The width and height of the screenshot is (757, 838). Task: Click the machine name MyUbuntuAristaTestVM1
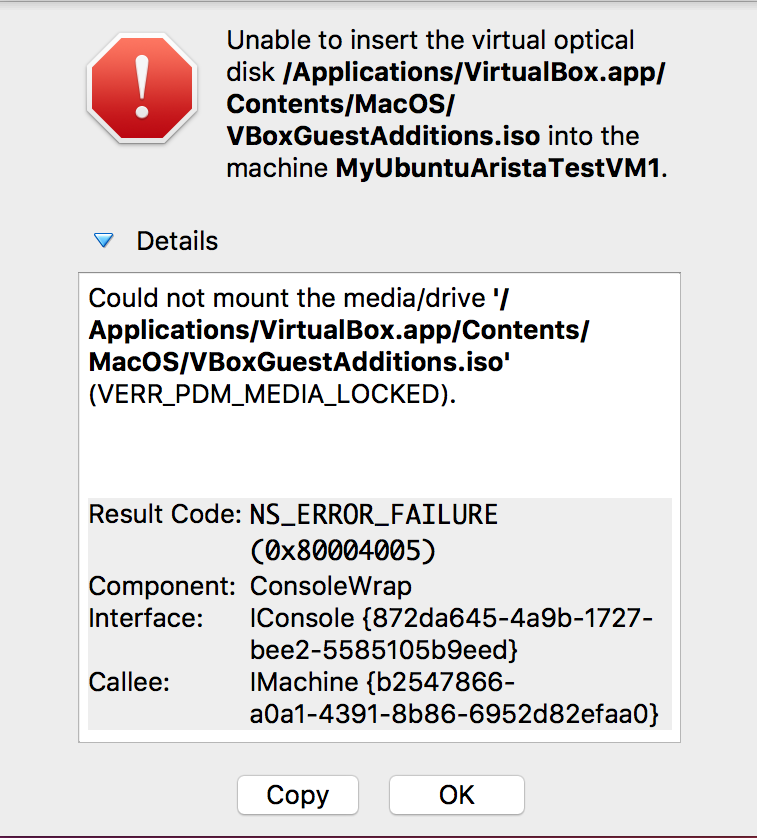pyautogui.click(x=498, y=168)
